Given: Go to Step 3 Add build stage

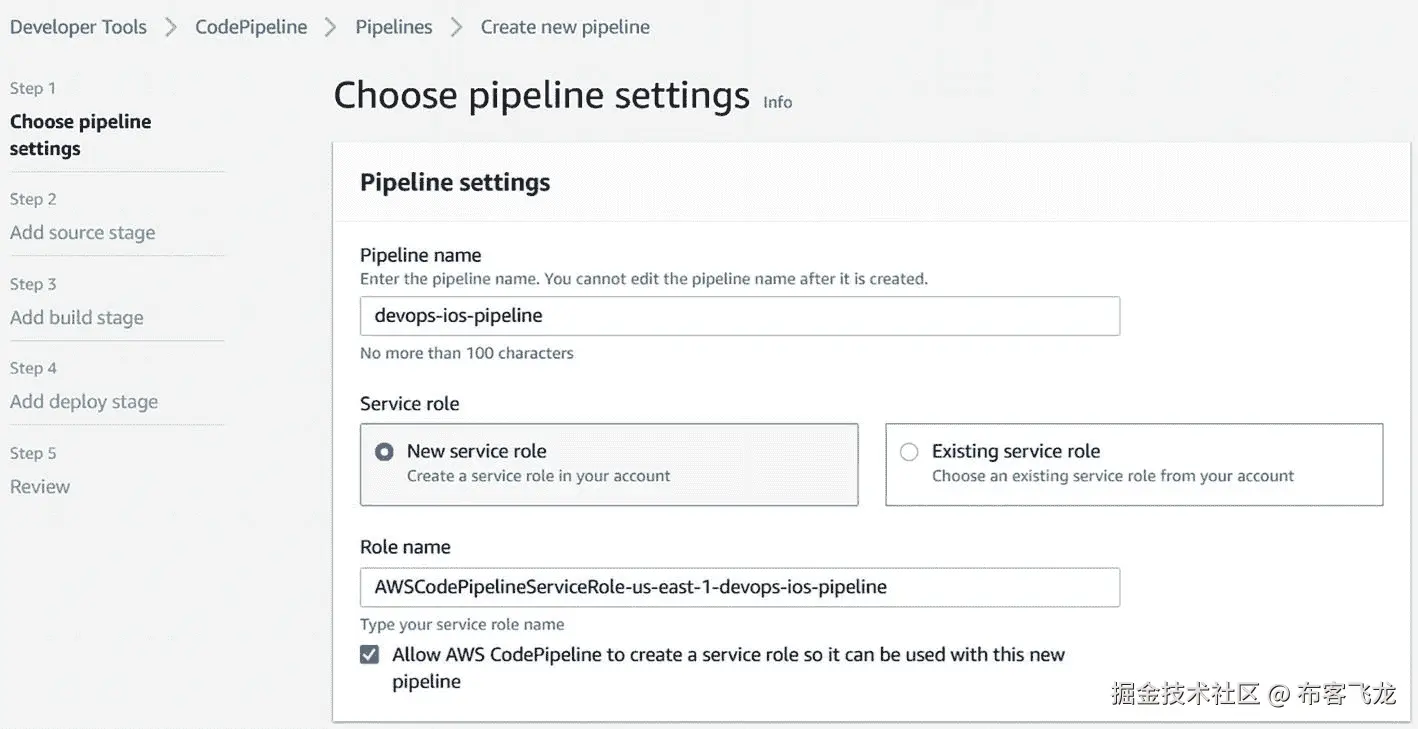Looking at the screenshot, I should pos(76,318).
